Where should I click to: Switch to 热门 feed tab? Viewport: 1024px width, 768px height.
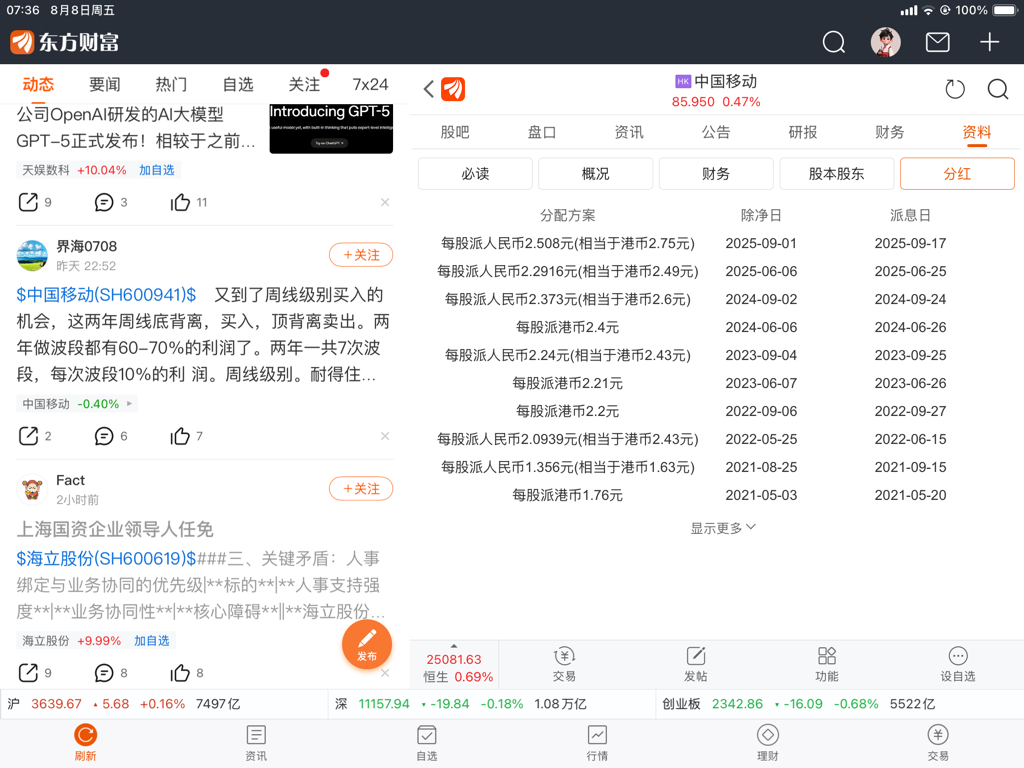(x=171, y=84)
